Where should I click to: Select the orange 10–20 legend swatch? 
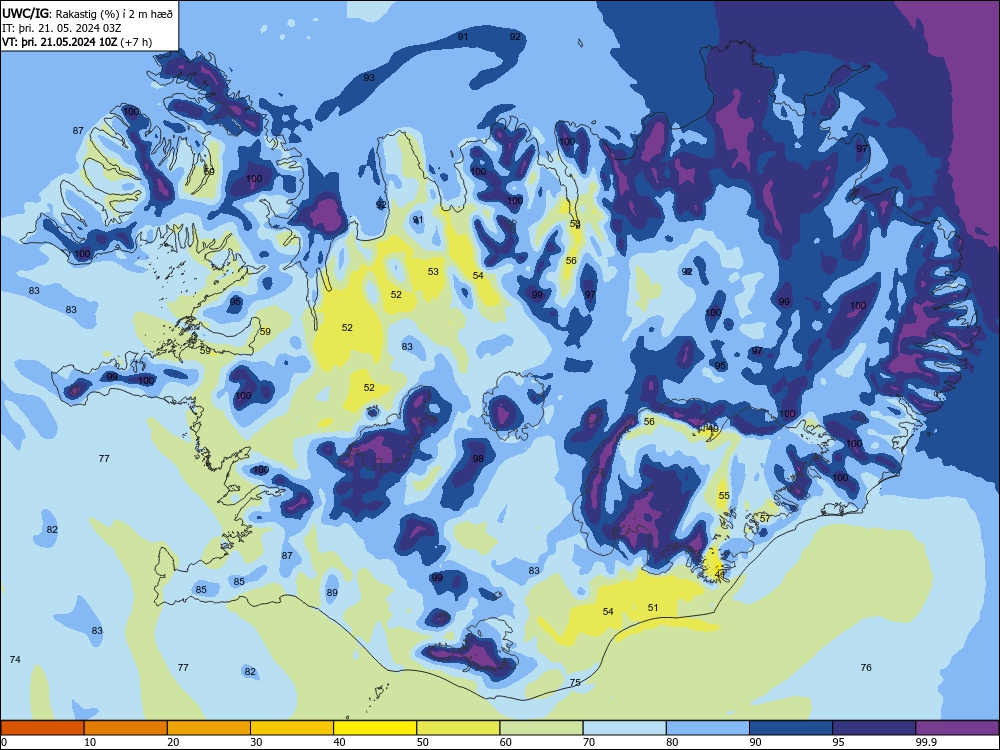(126, 728)
